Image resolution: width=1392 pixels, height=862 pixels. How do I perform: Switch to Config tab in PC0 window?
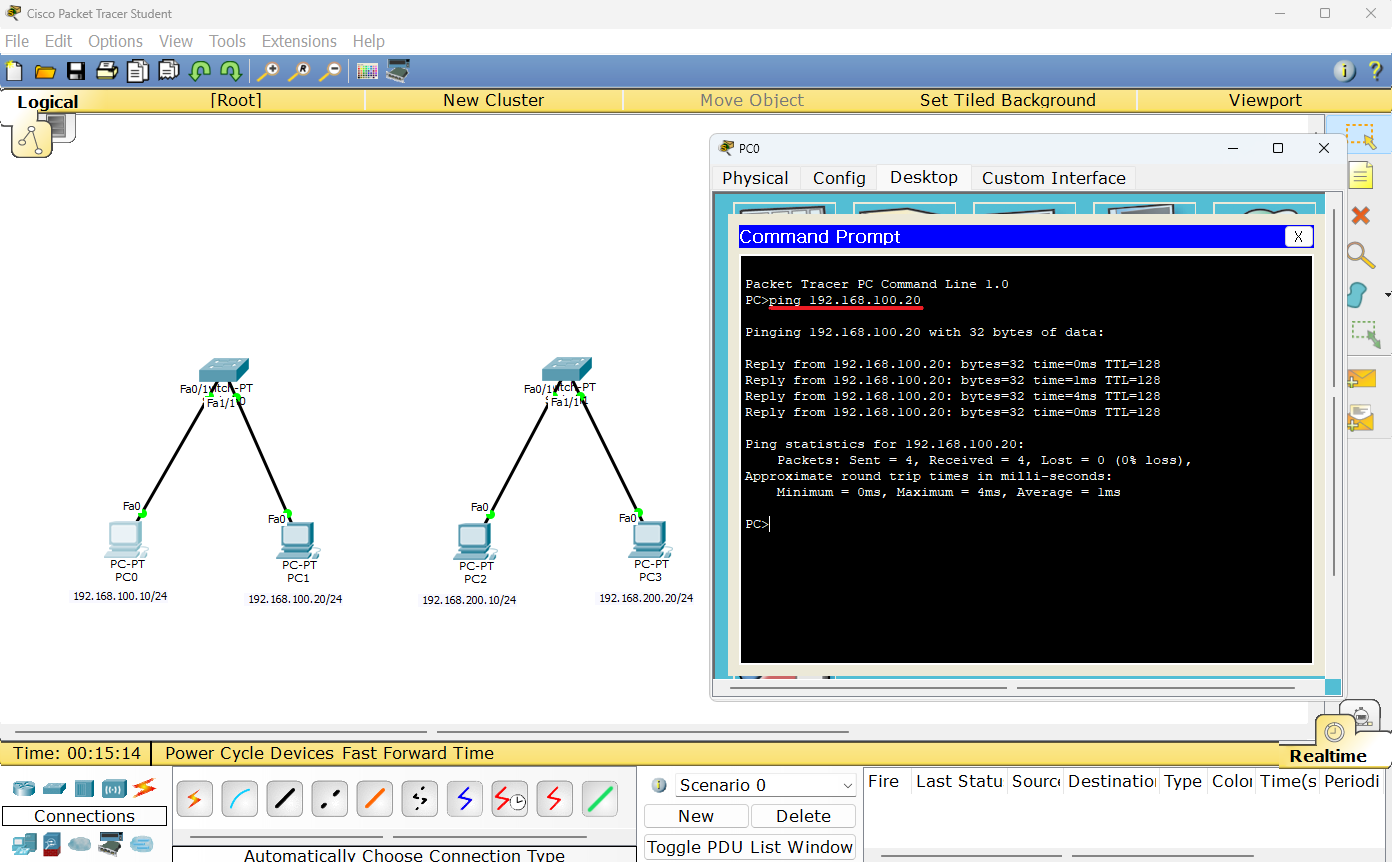pos(839,178)
